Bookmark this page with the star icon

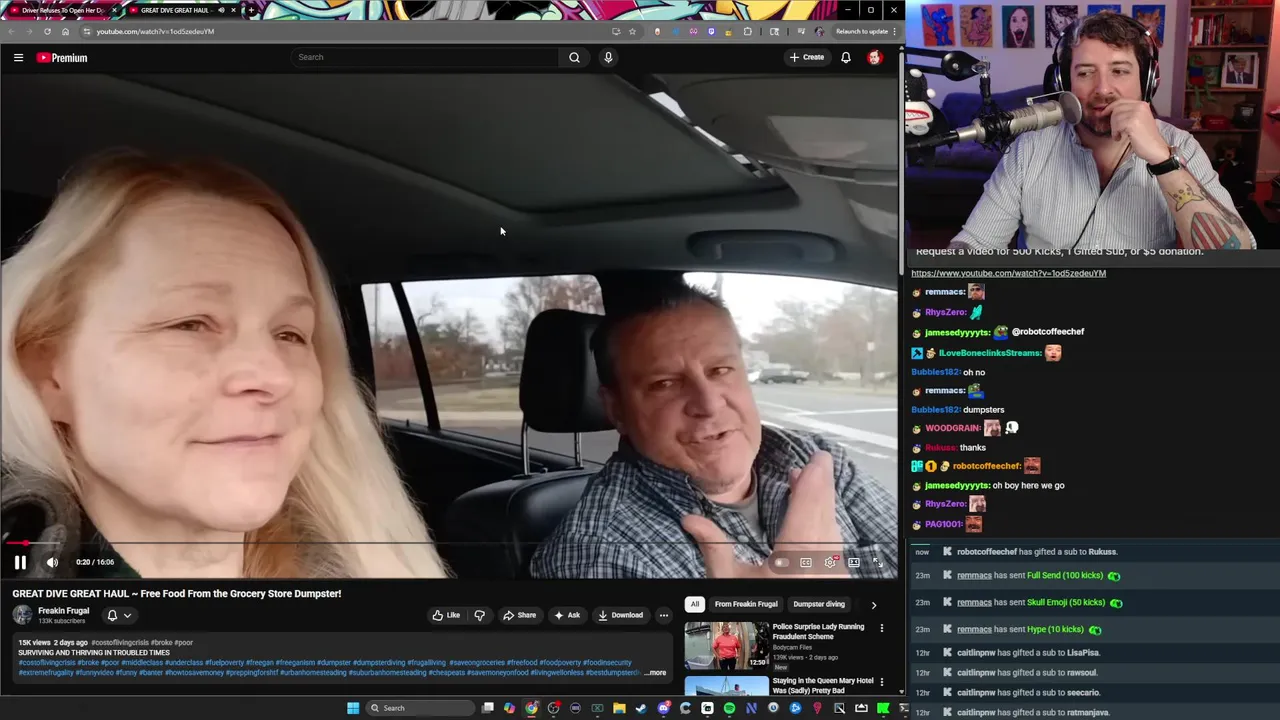point(632,31)
